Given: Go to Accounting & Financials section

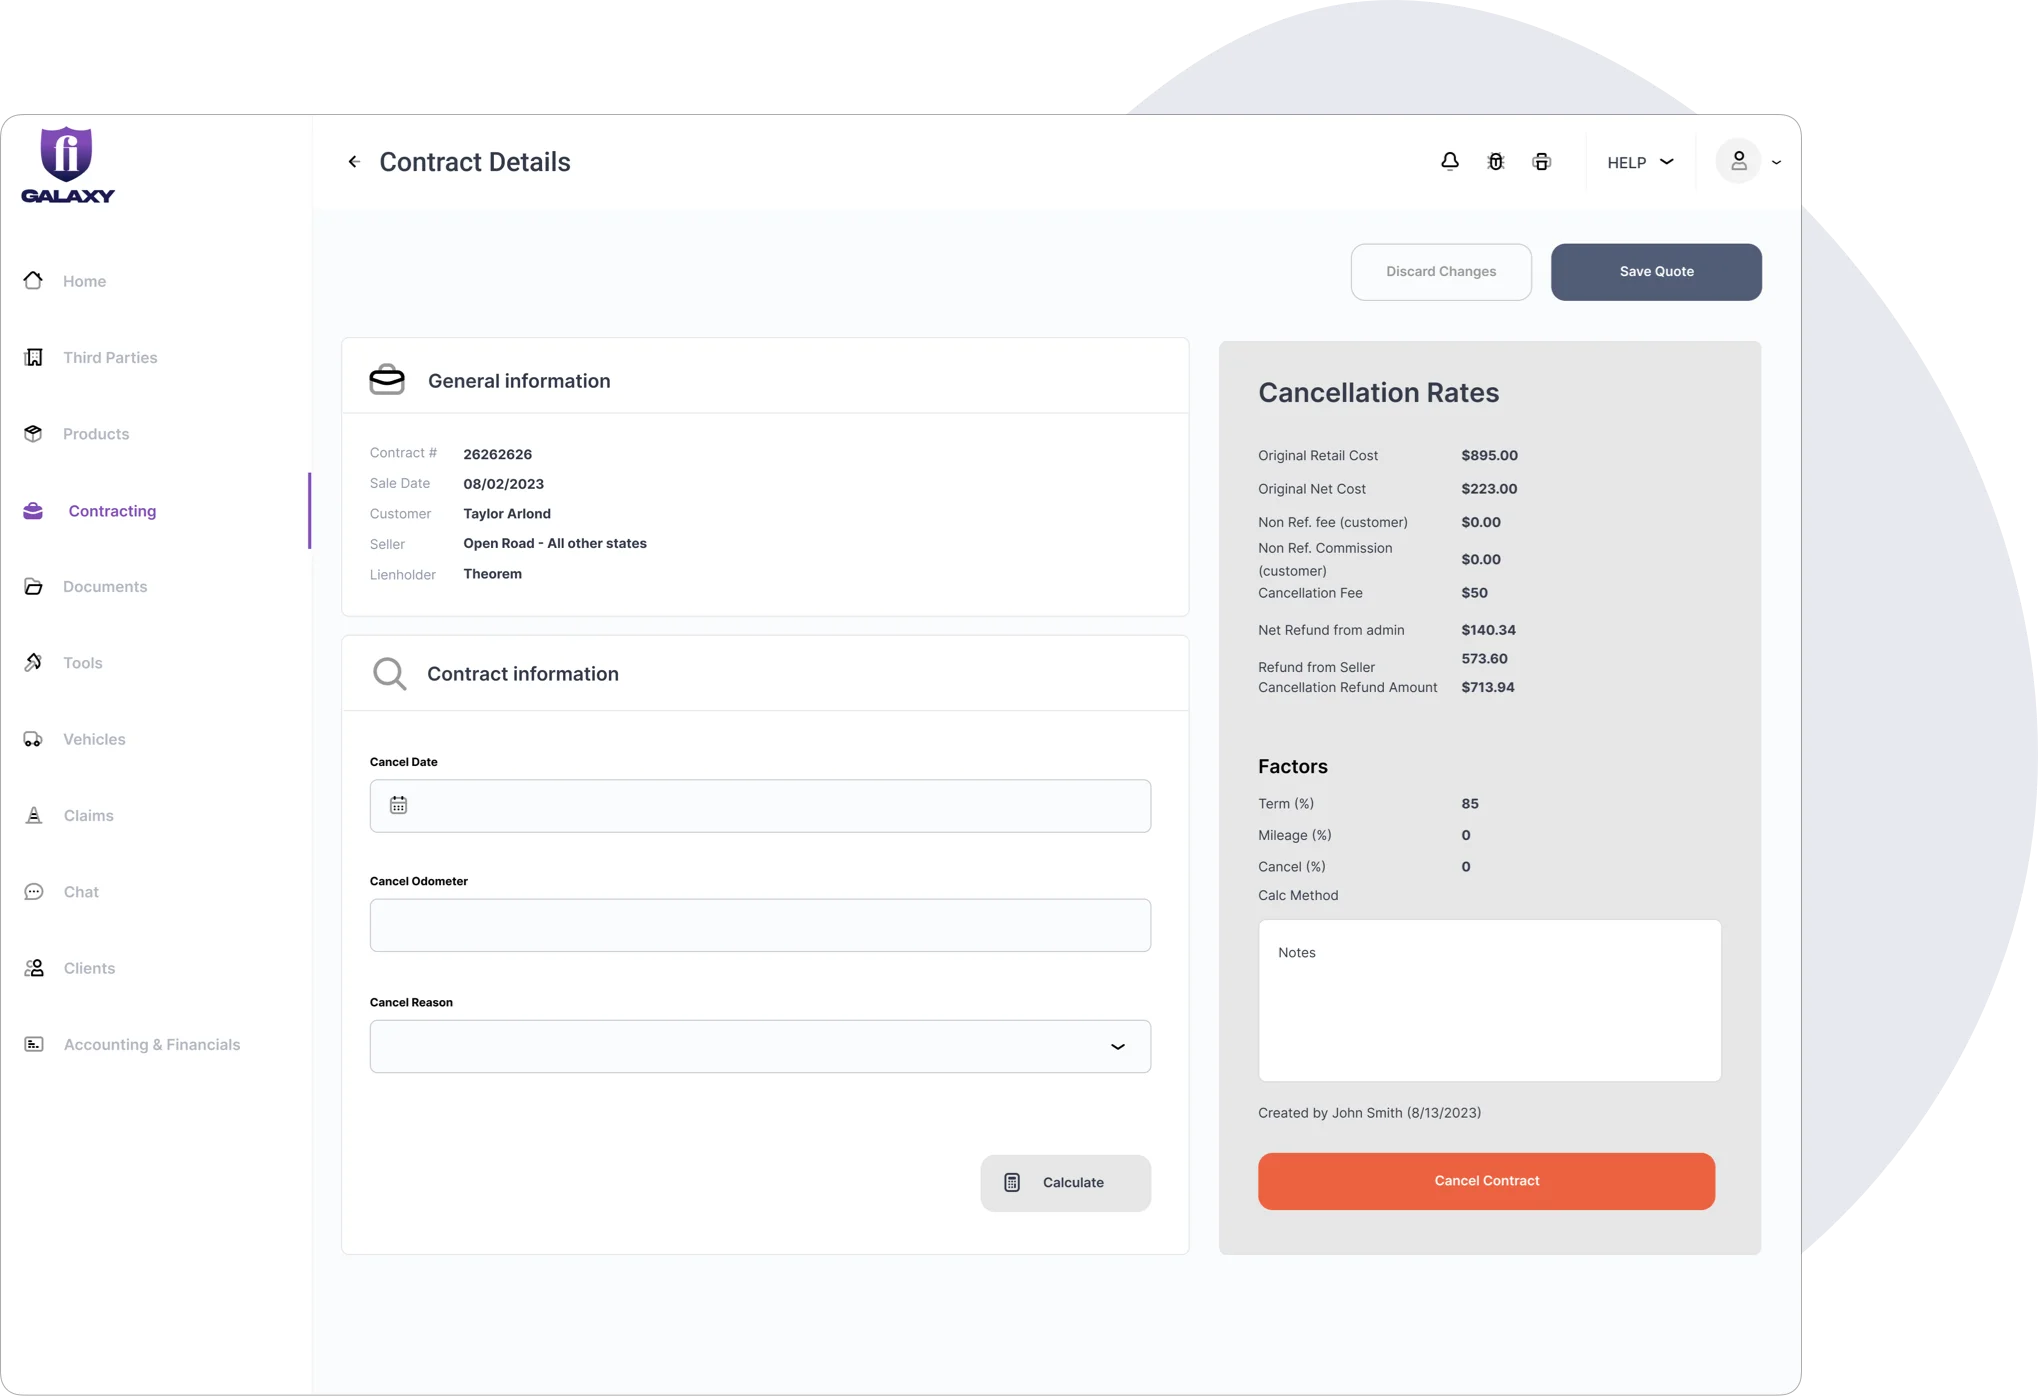Looking at the screenshot, I should click(x=151, y=1045).
